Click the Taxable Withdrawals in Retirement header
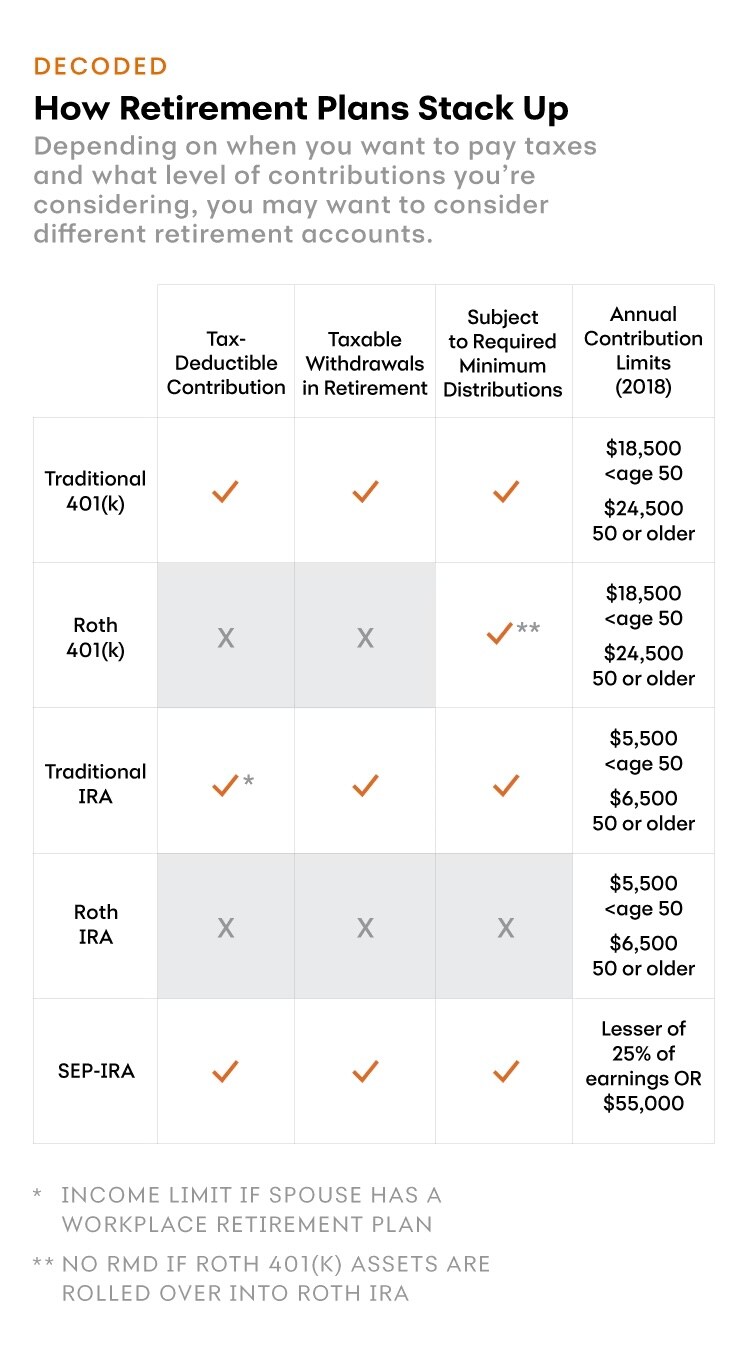 tap(365, 364)
